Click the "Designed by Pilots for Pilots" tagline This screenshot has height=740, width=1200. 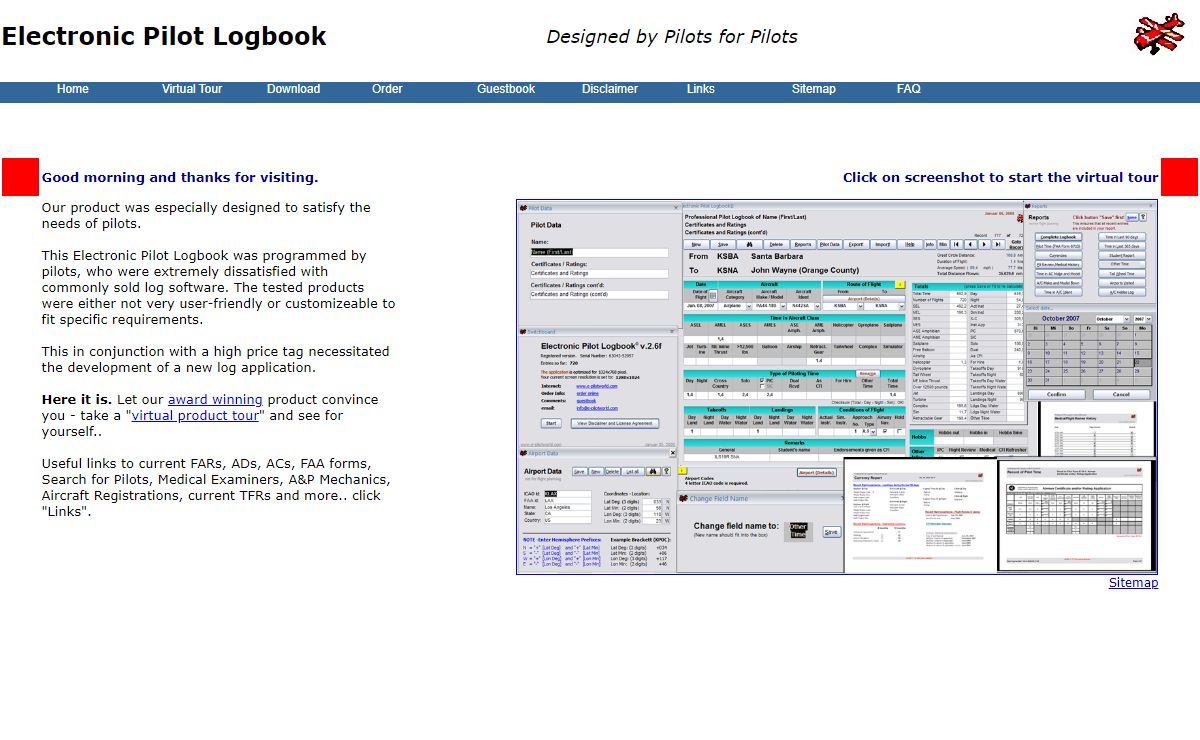[672, 37]
